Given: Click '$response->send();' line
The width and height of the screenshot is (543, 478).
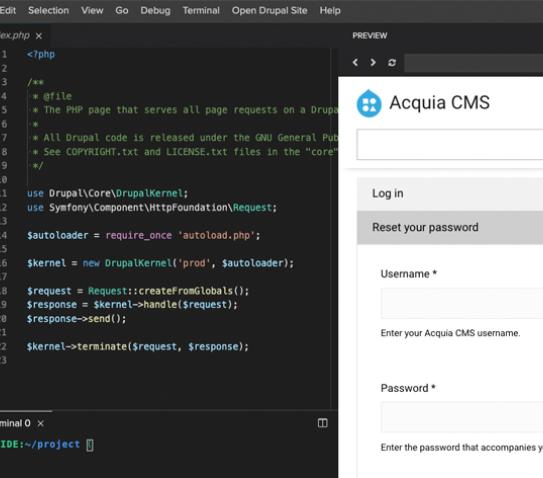Looking at the screenshot, I should coord(77,319).
